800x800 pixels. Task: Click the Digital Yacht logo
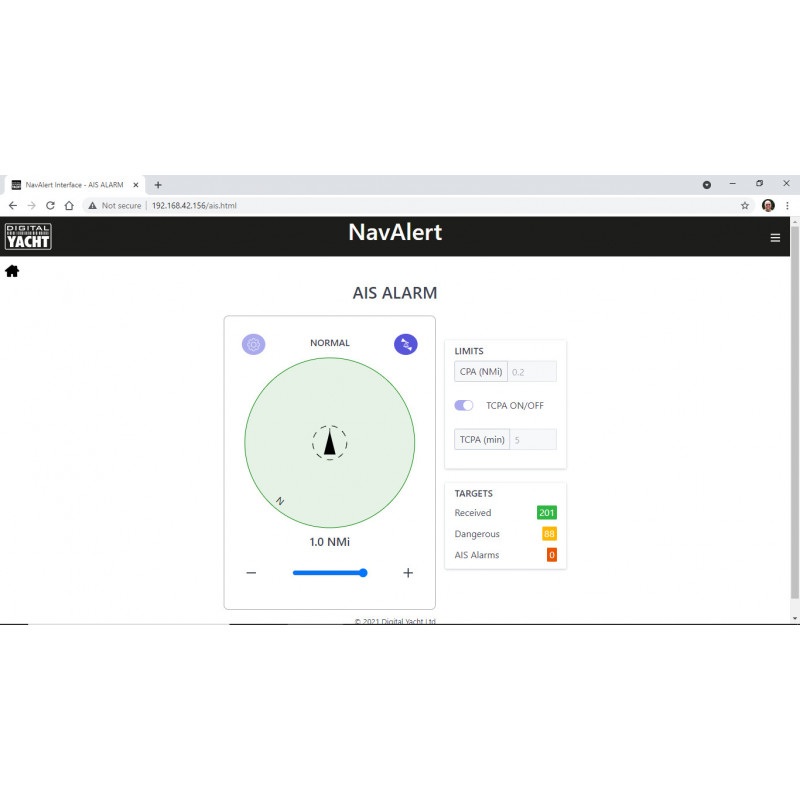coord(28,236)
